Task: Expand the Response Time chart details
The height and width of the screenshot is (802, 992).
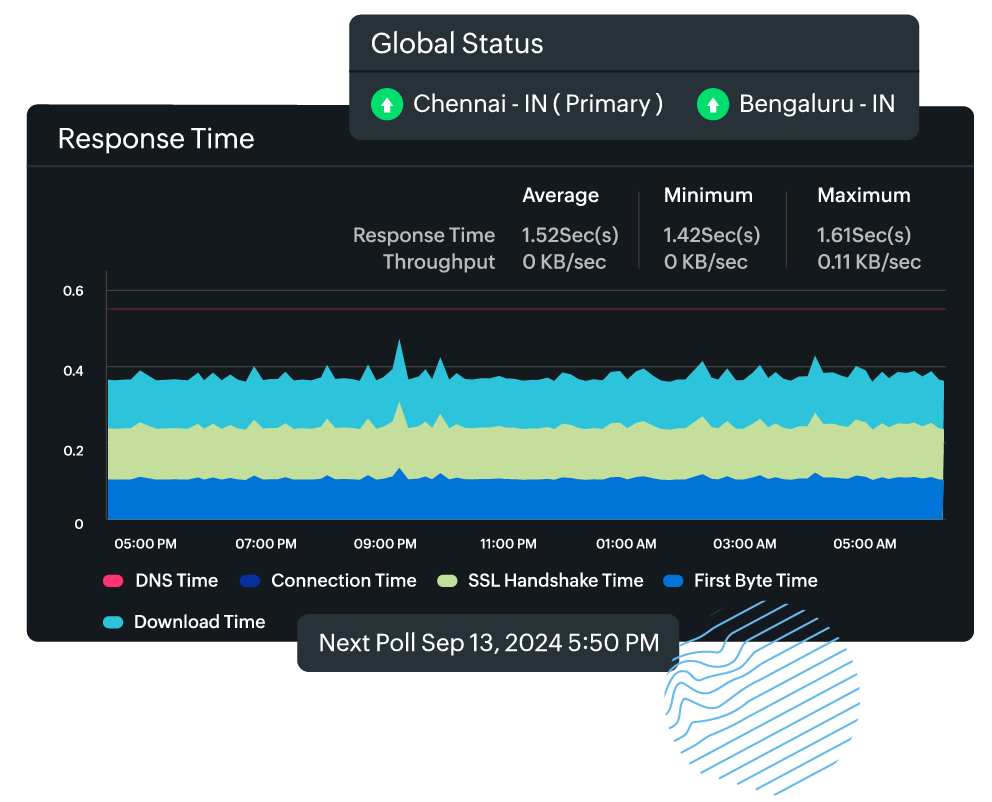Action: pyautogui.click(x=156, y=139)
